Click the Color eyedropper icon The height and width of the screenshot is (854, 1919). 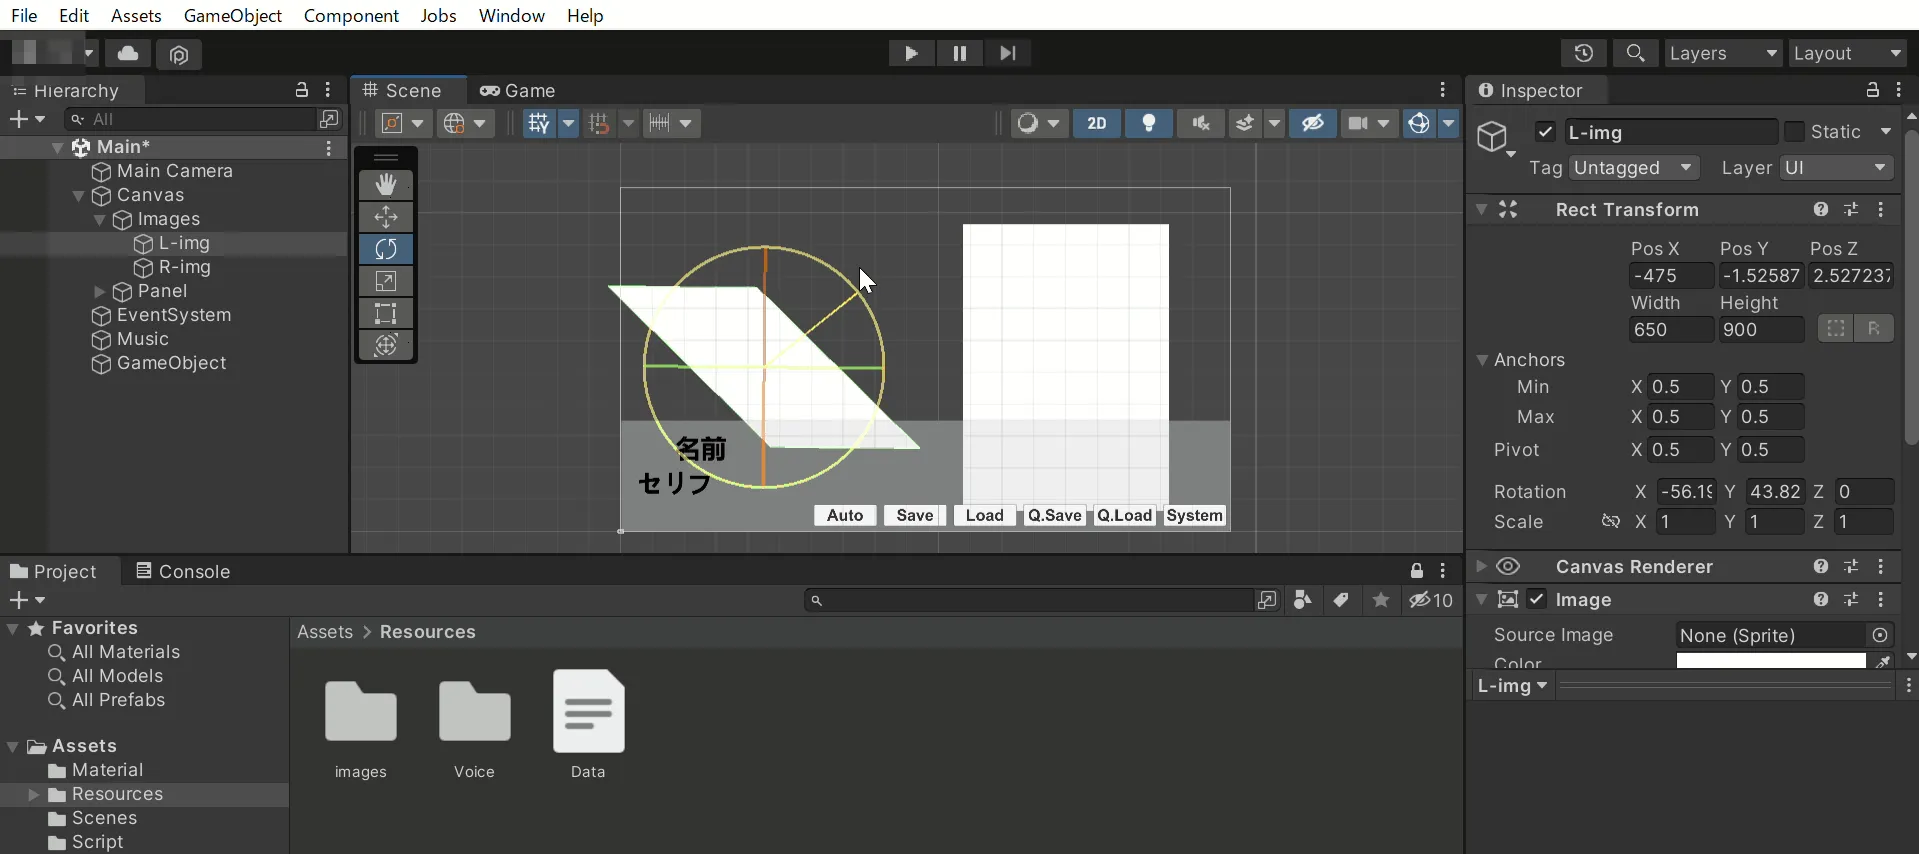[x=1882, y=661]
